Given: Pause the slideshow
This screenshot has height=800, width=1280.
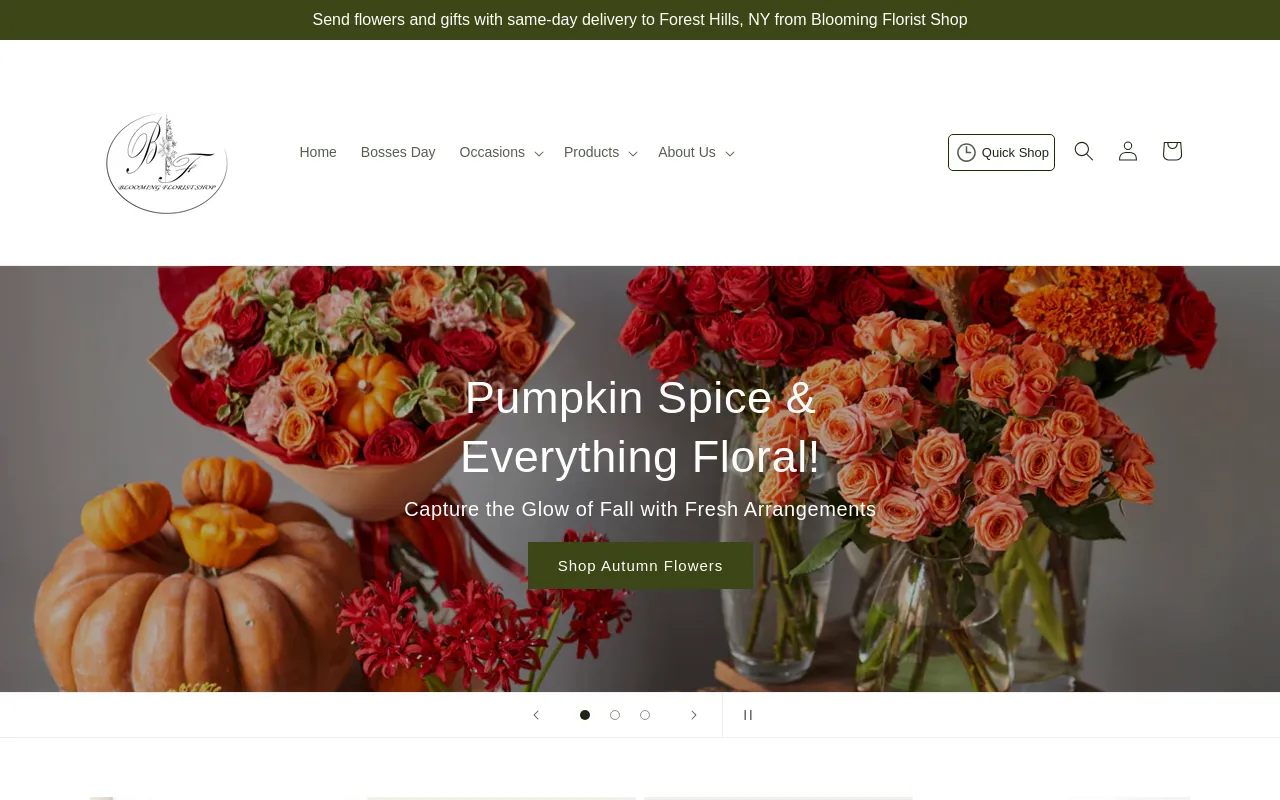Looking at the screenshot, I should (x=747, y=715).
